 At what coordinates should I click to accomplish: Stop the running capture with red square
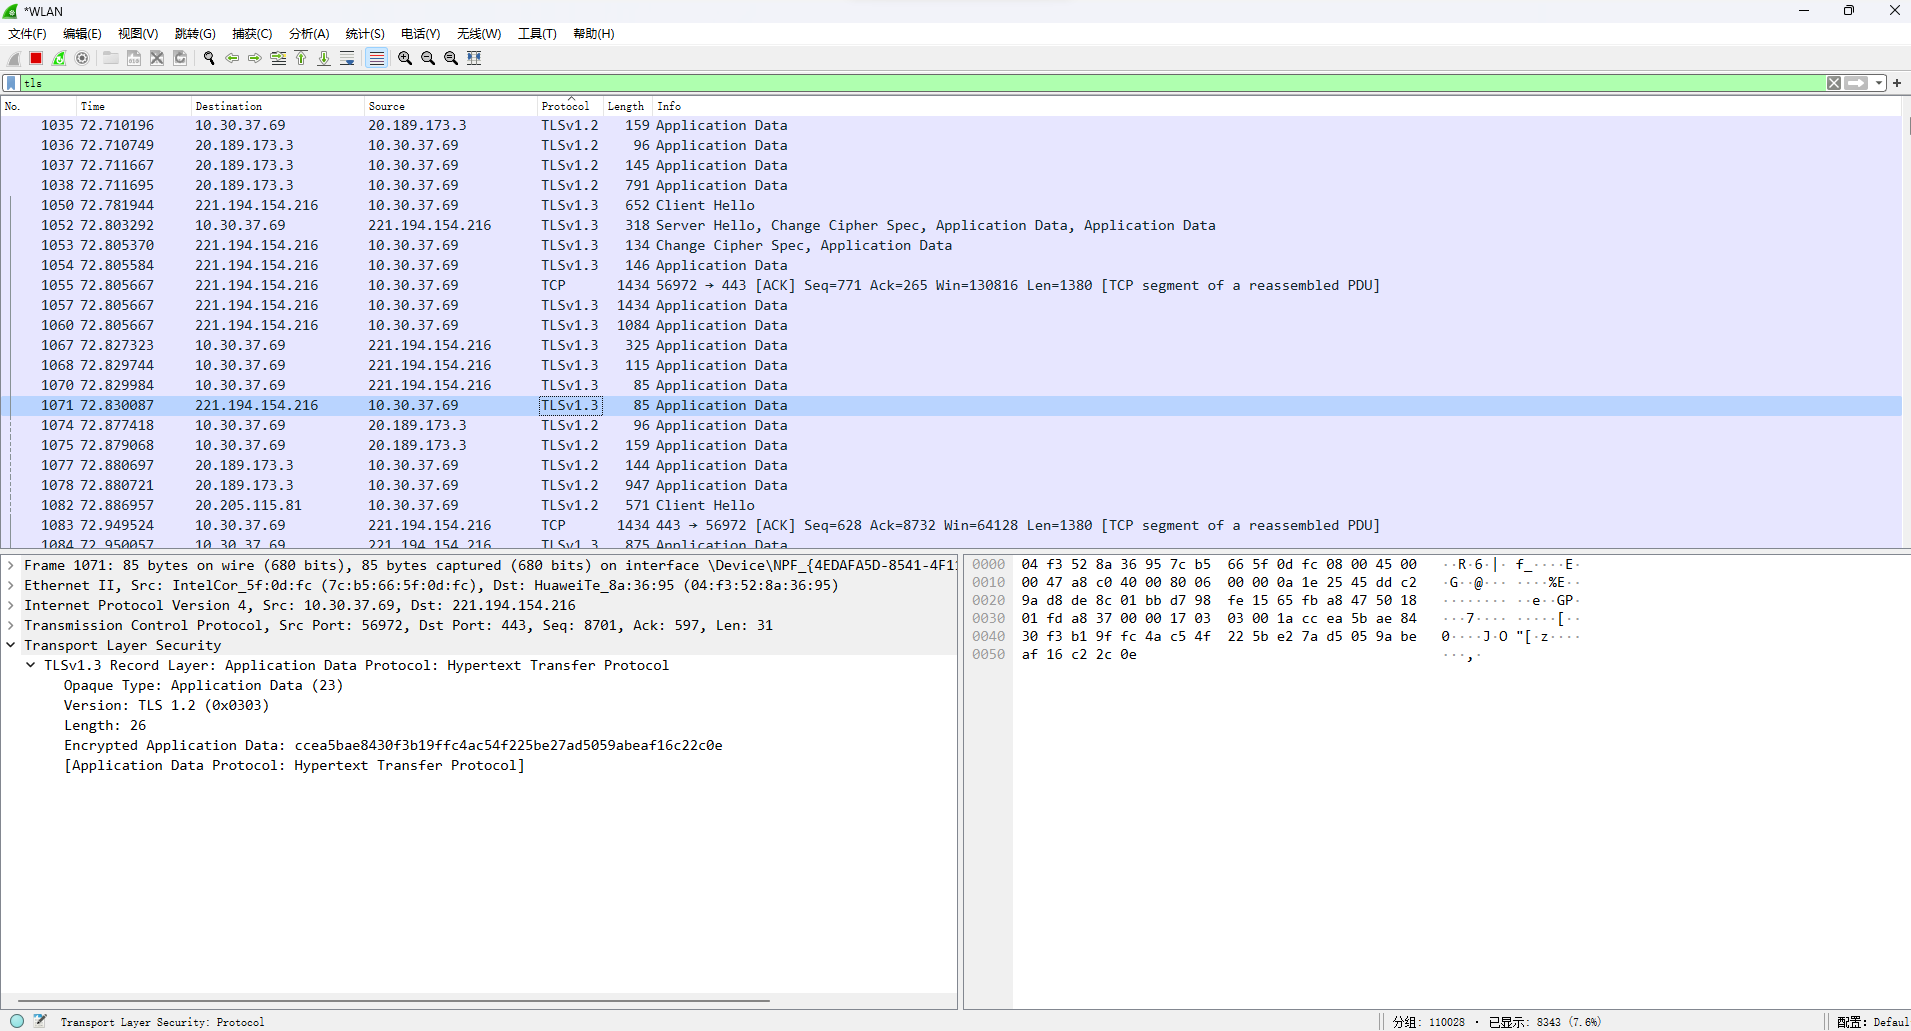coord(36,58)
